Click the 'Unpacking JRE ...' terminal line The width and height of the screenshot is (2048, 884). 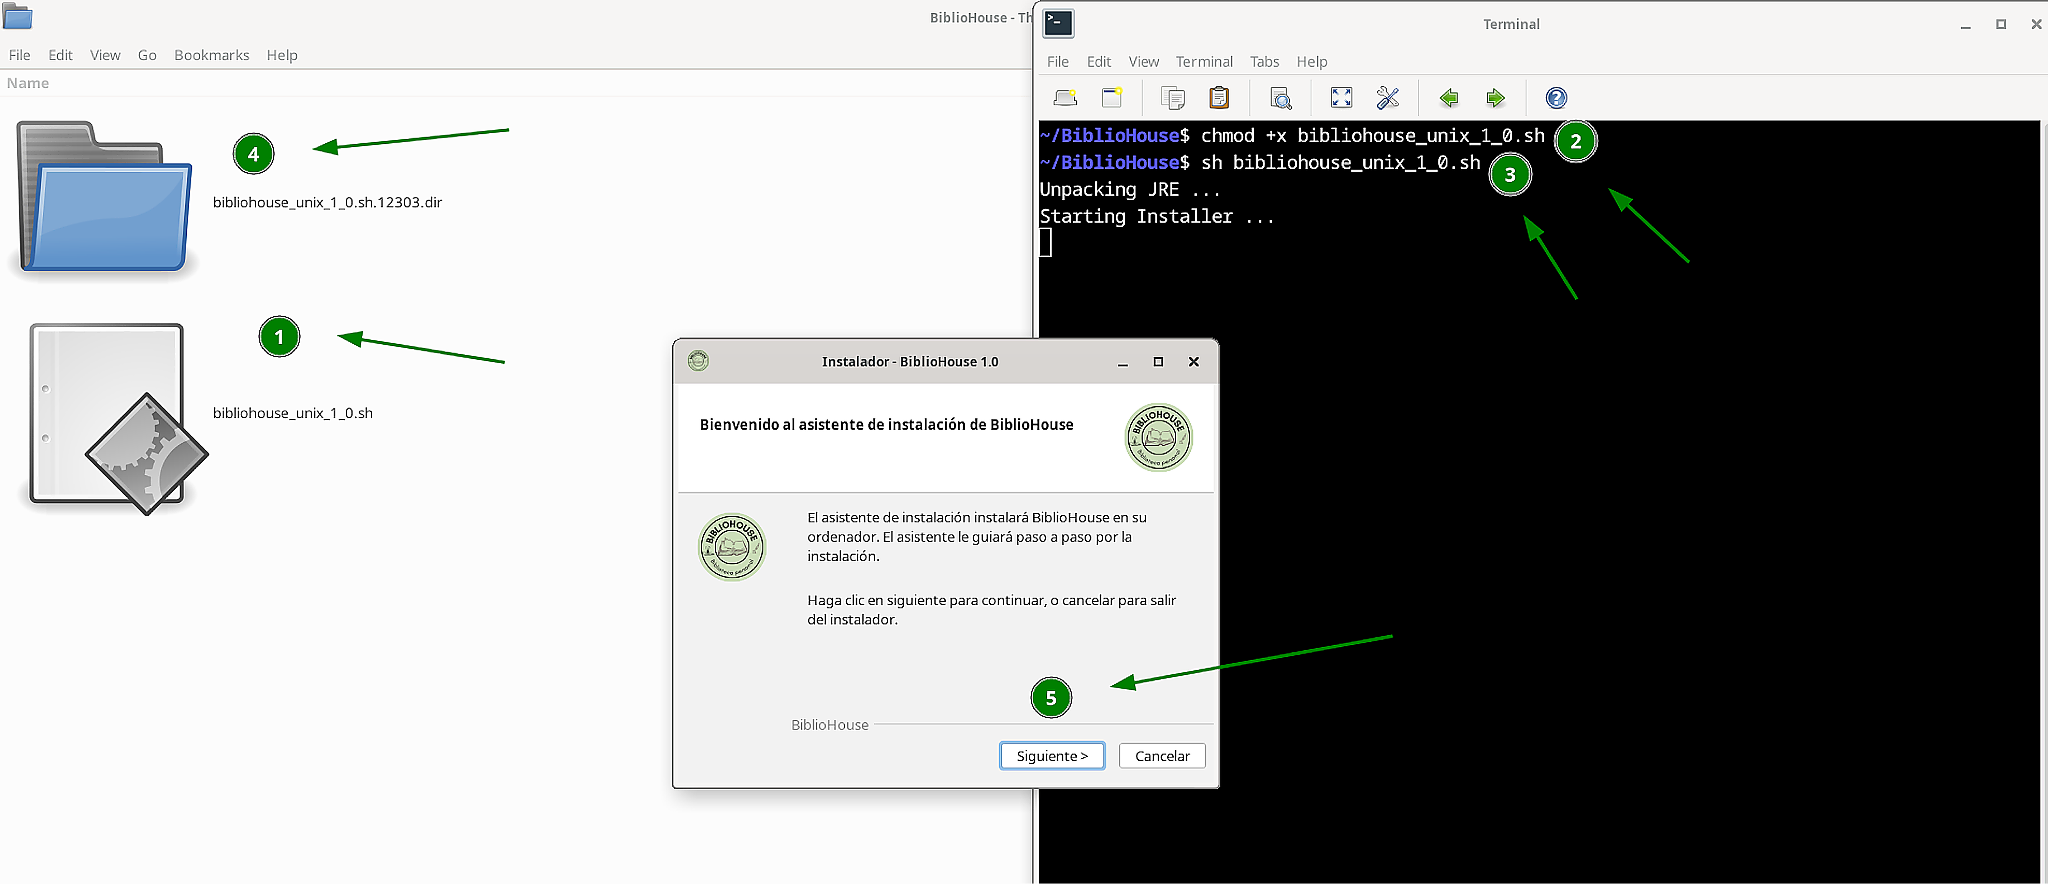(1130, 189)
